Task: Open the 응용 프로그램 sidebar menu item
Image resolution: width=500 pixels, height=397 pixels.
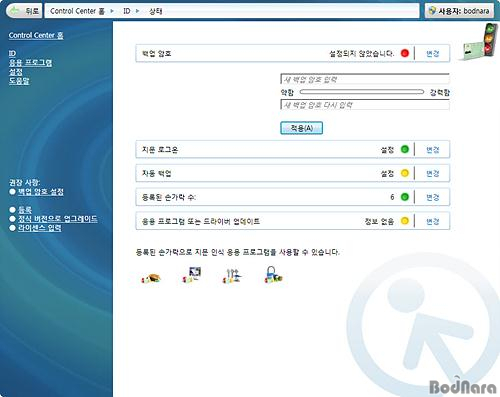Action: click(x=30, y=63)
